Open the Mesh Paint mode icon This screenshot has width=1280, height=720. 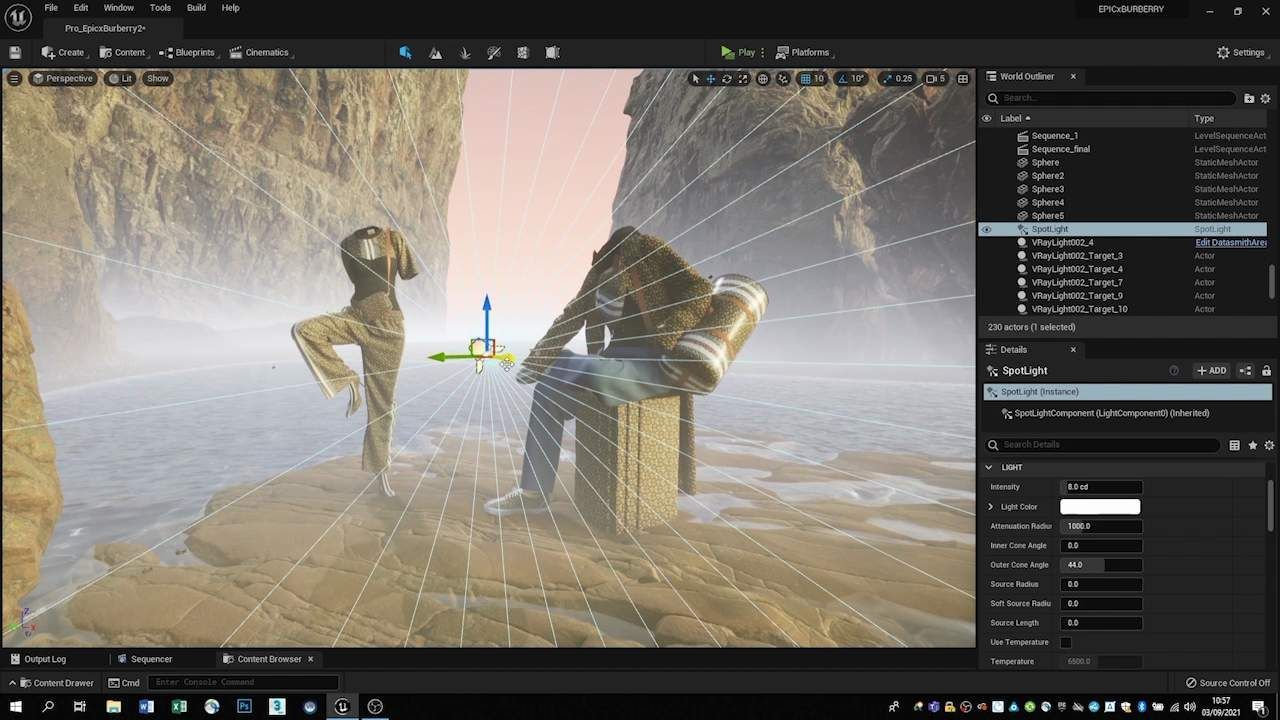point(493,52)
